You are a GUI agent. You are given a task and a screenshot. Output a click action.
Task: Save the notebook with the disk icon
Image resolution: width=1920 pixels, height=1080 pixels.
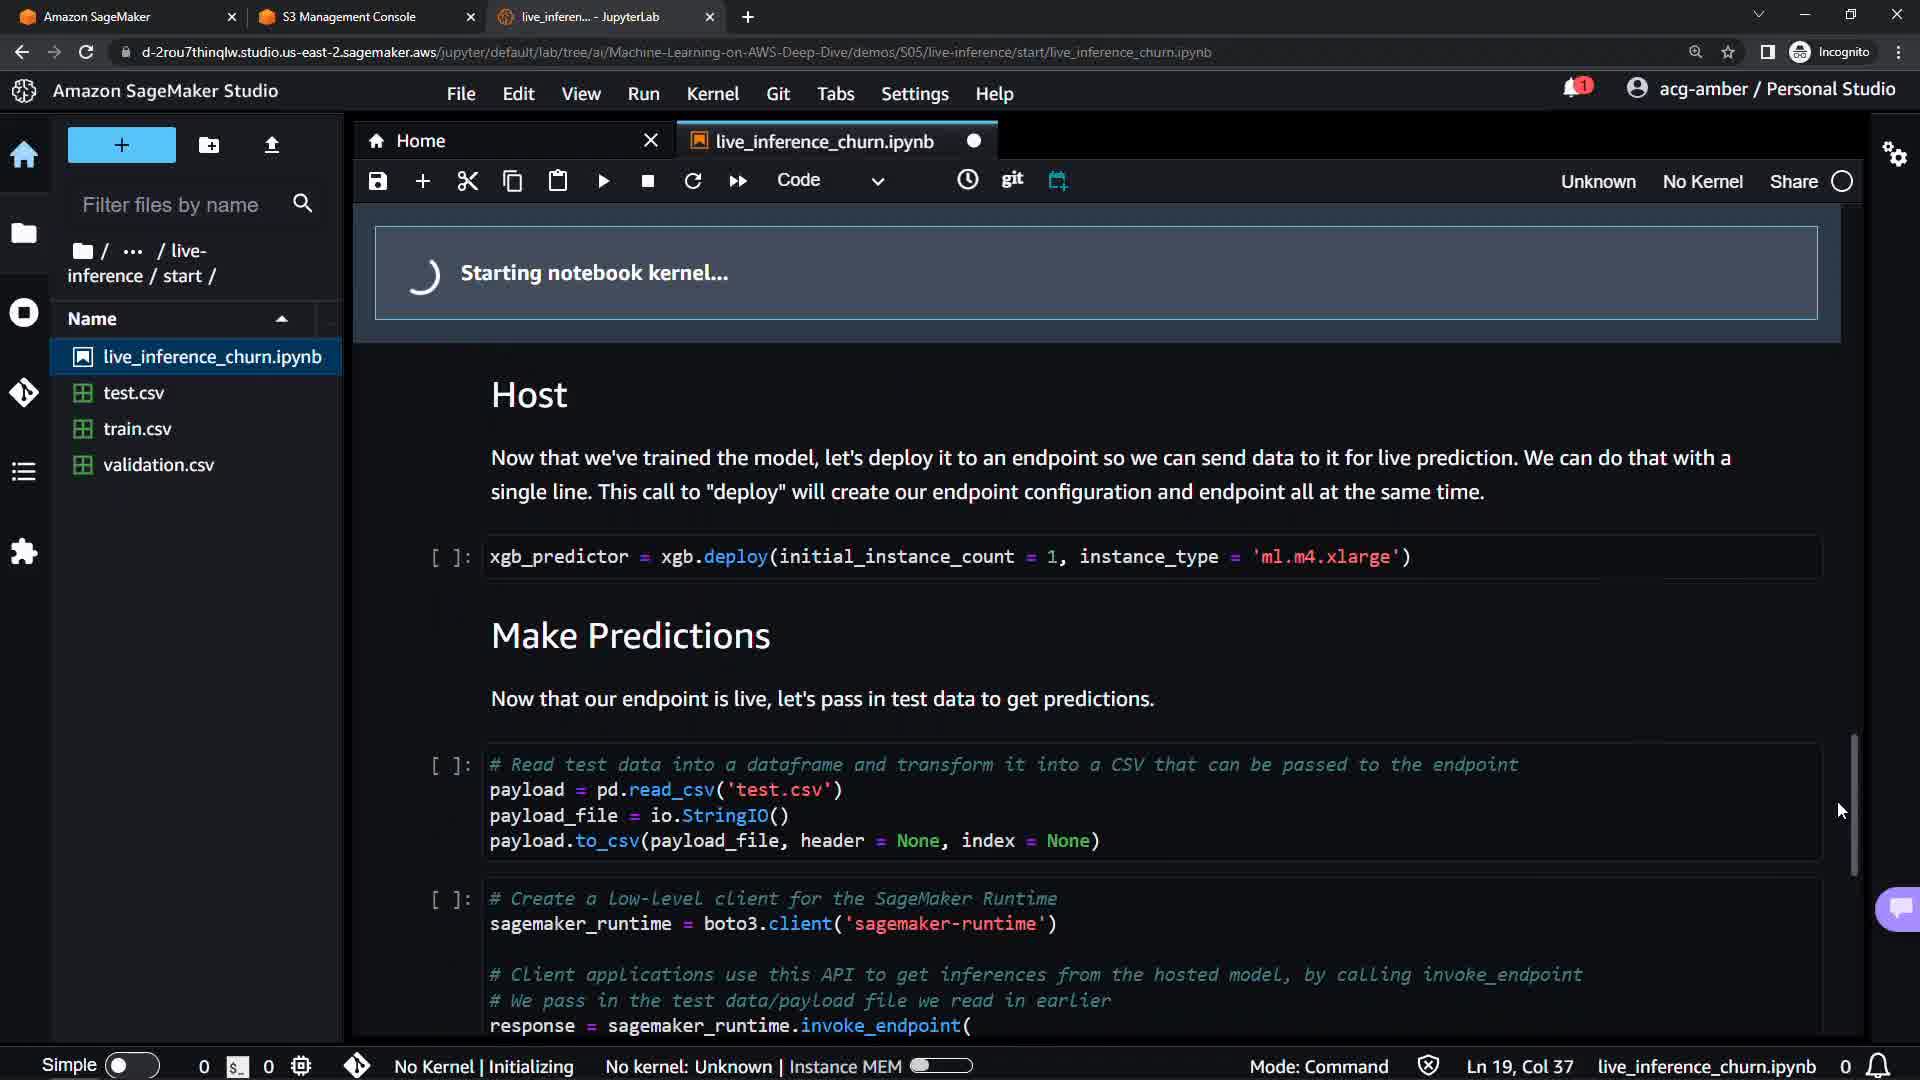pyautogui.click(x=377, y=181)
